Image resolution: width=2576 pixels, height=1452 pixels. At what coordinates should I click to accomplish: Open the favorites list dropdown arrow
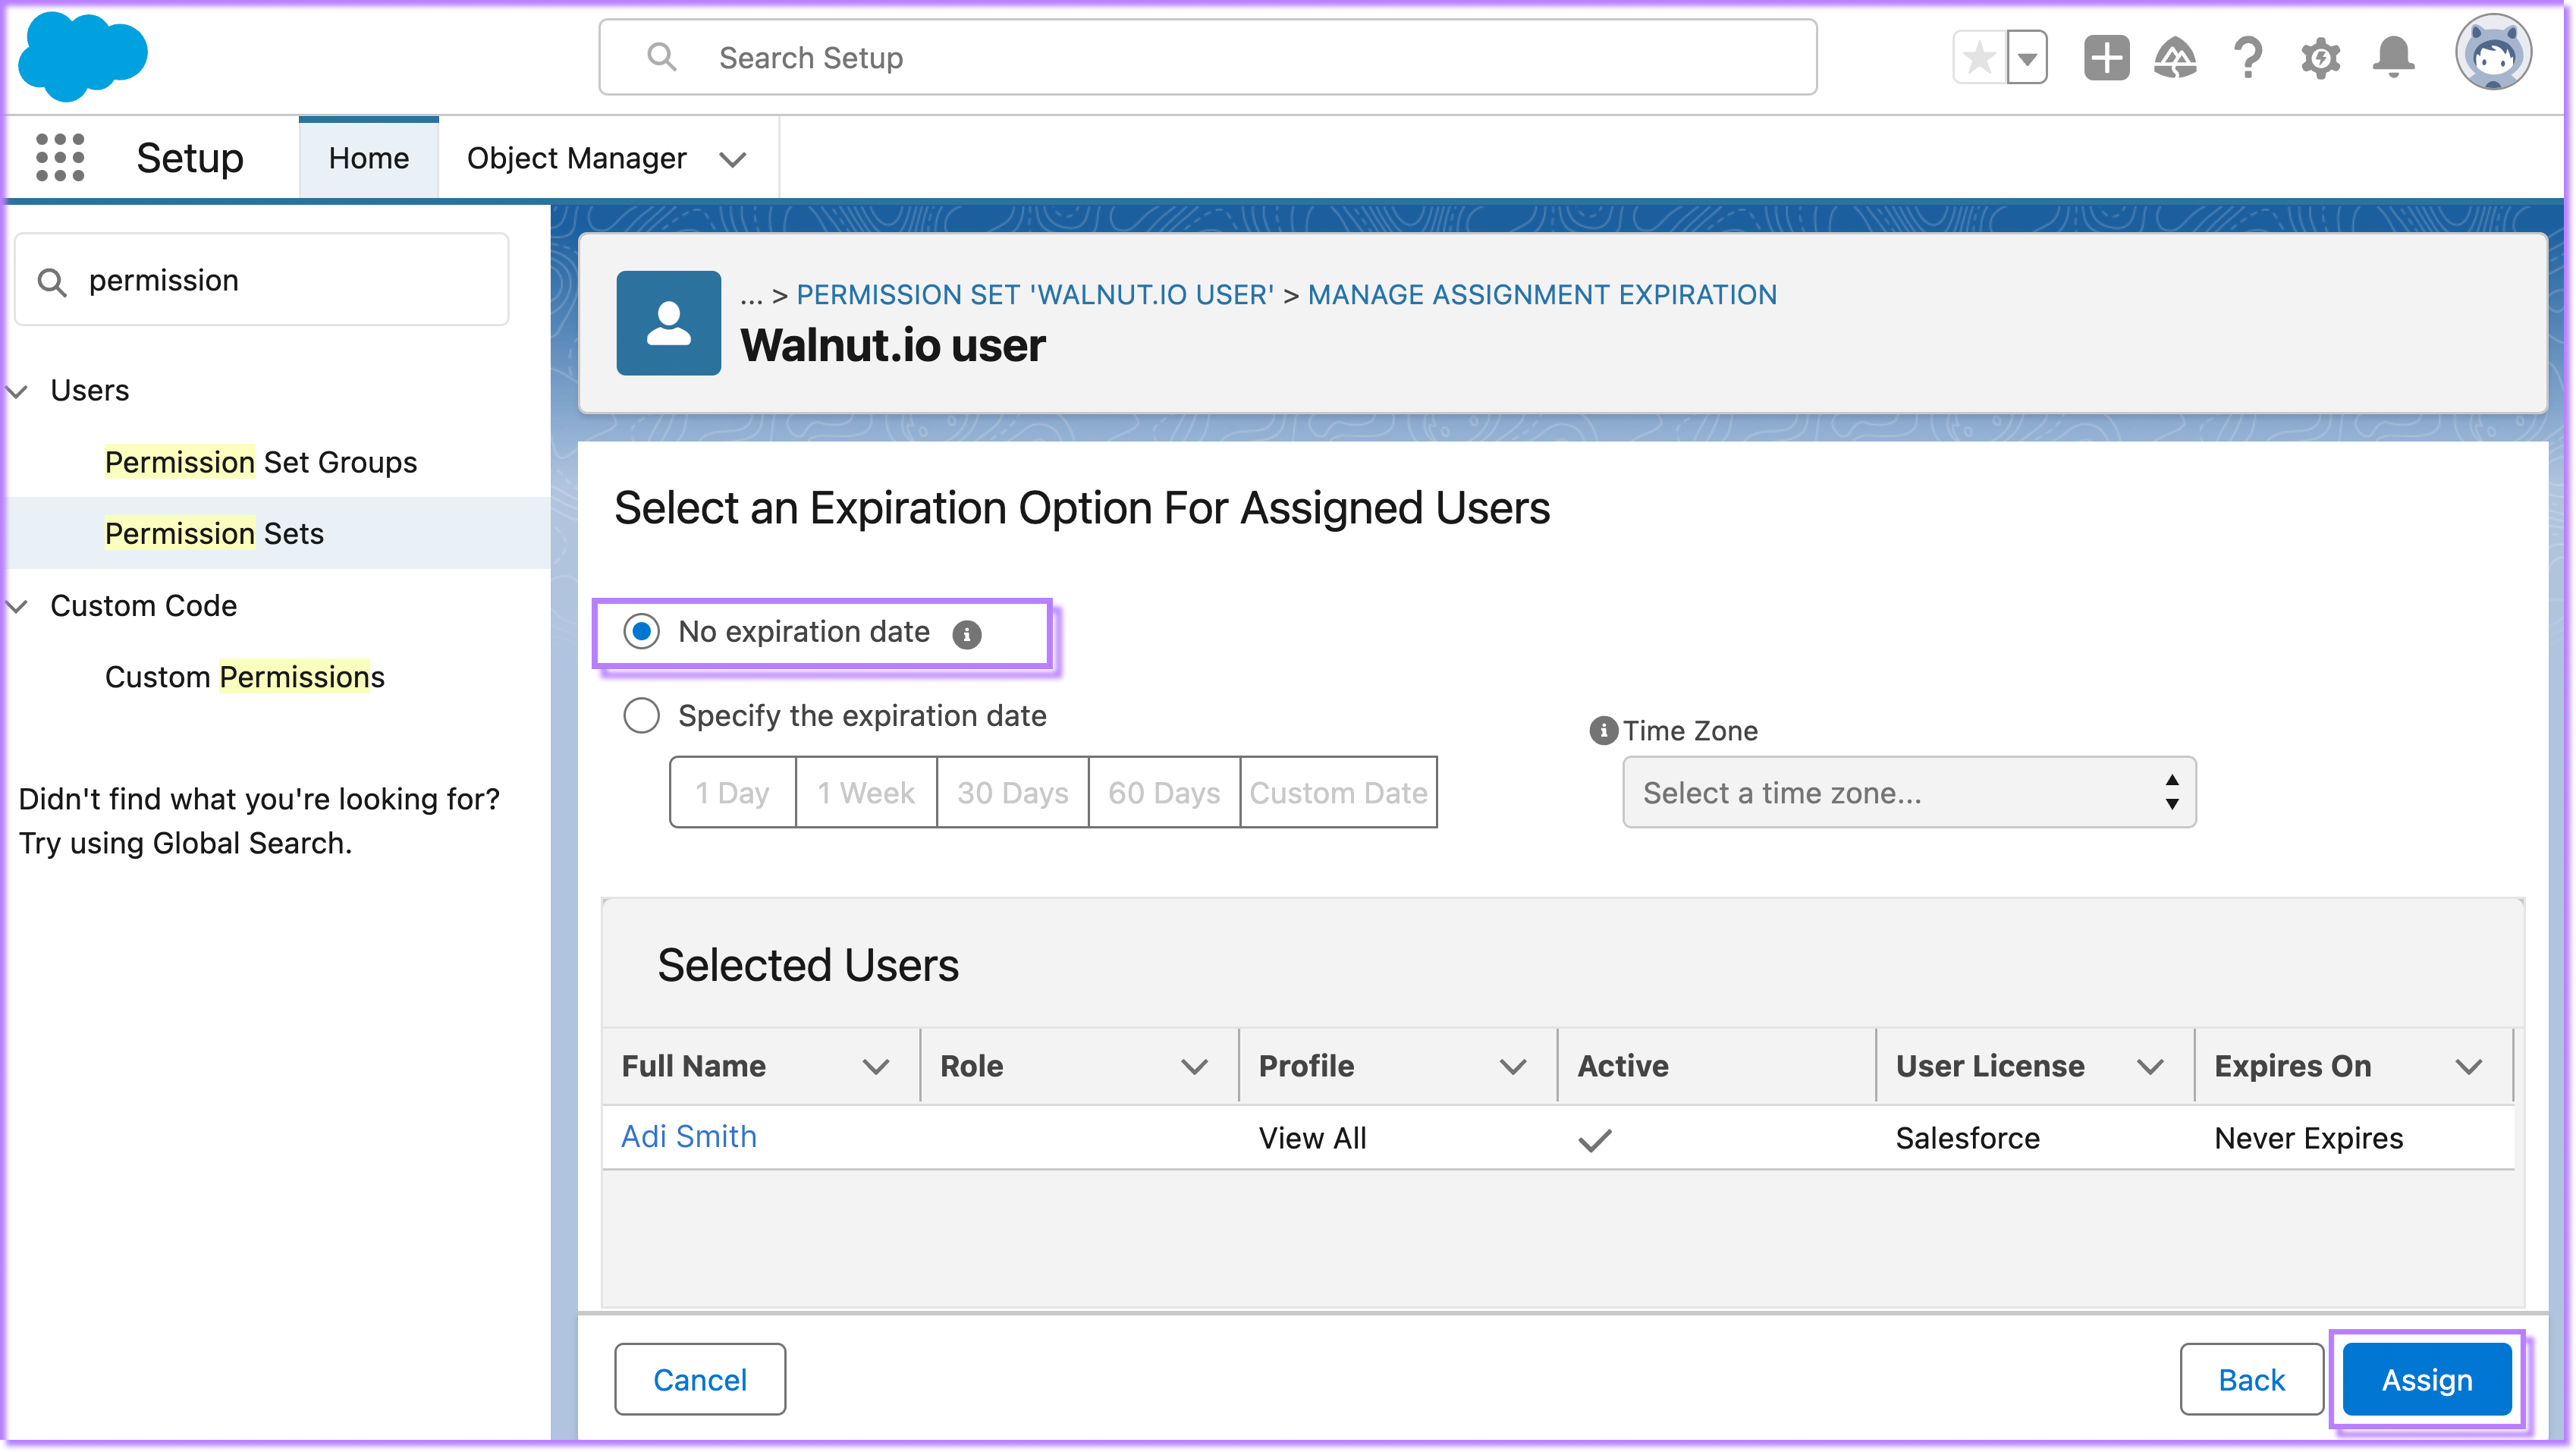[x=2027, y=58]
